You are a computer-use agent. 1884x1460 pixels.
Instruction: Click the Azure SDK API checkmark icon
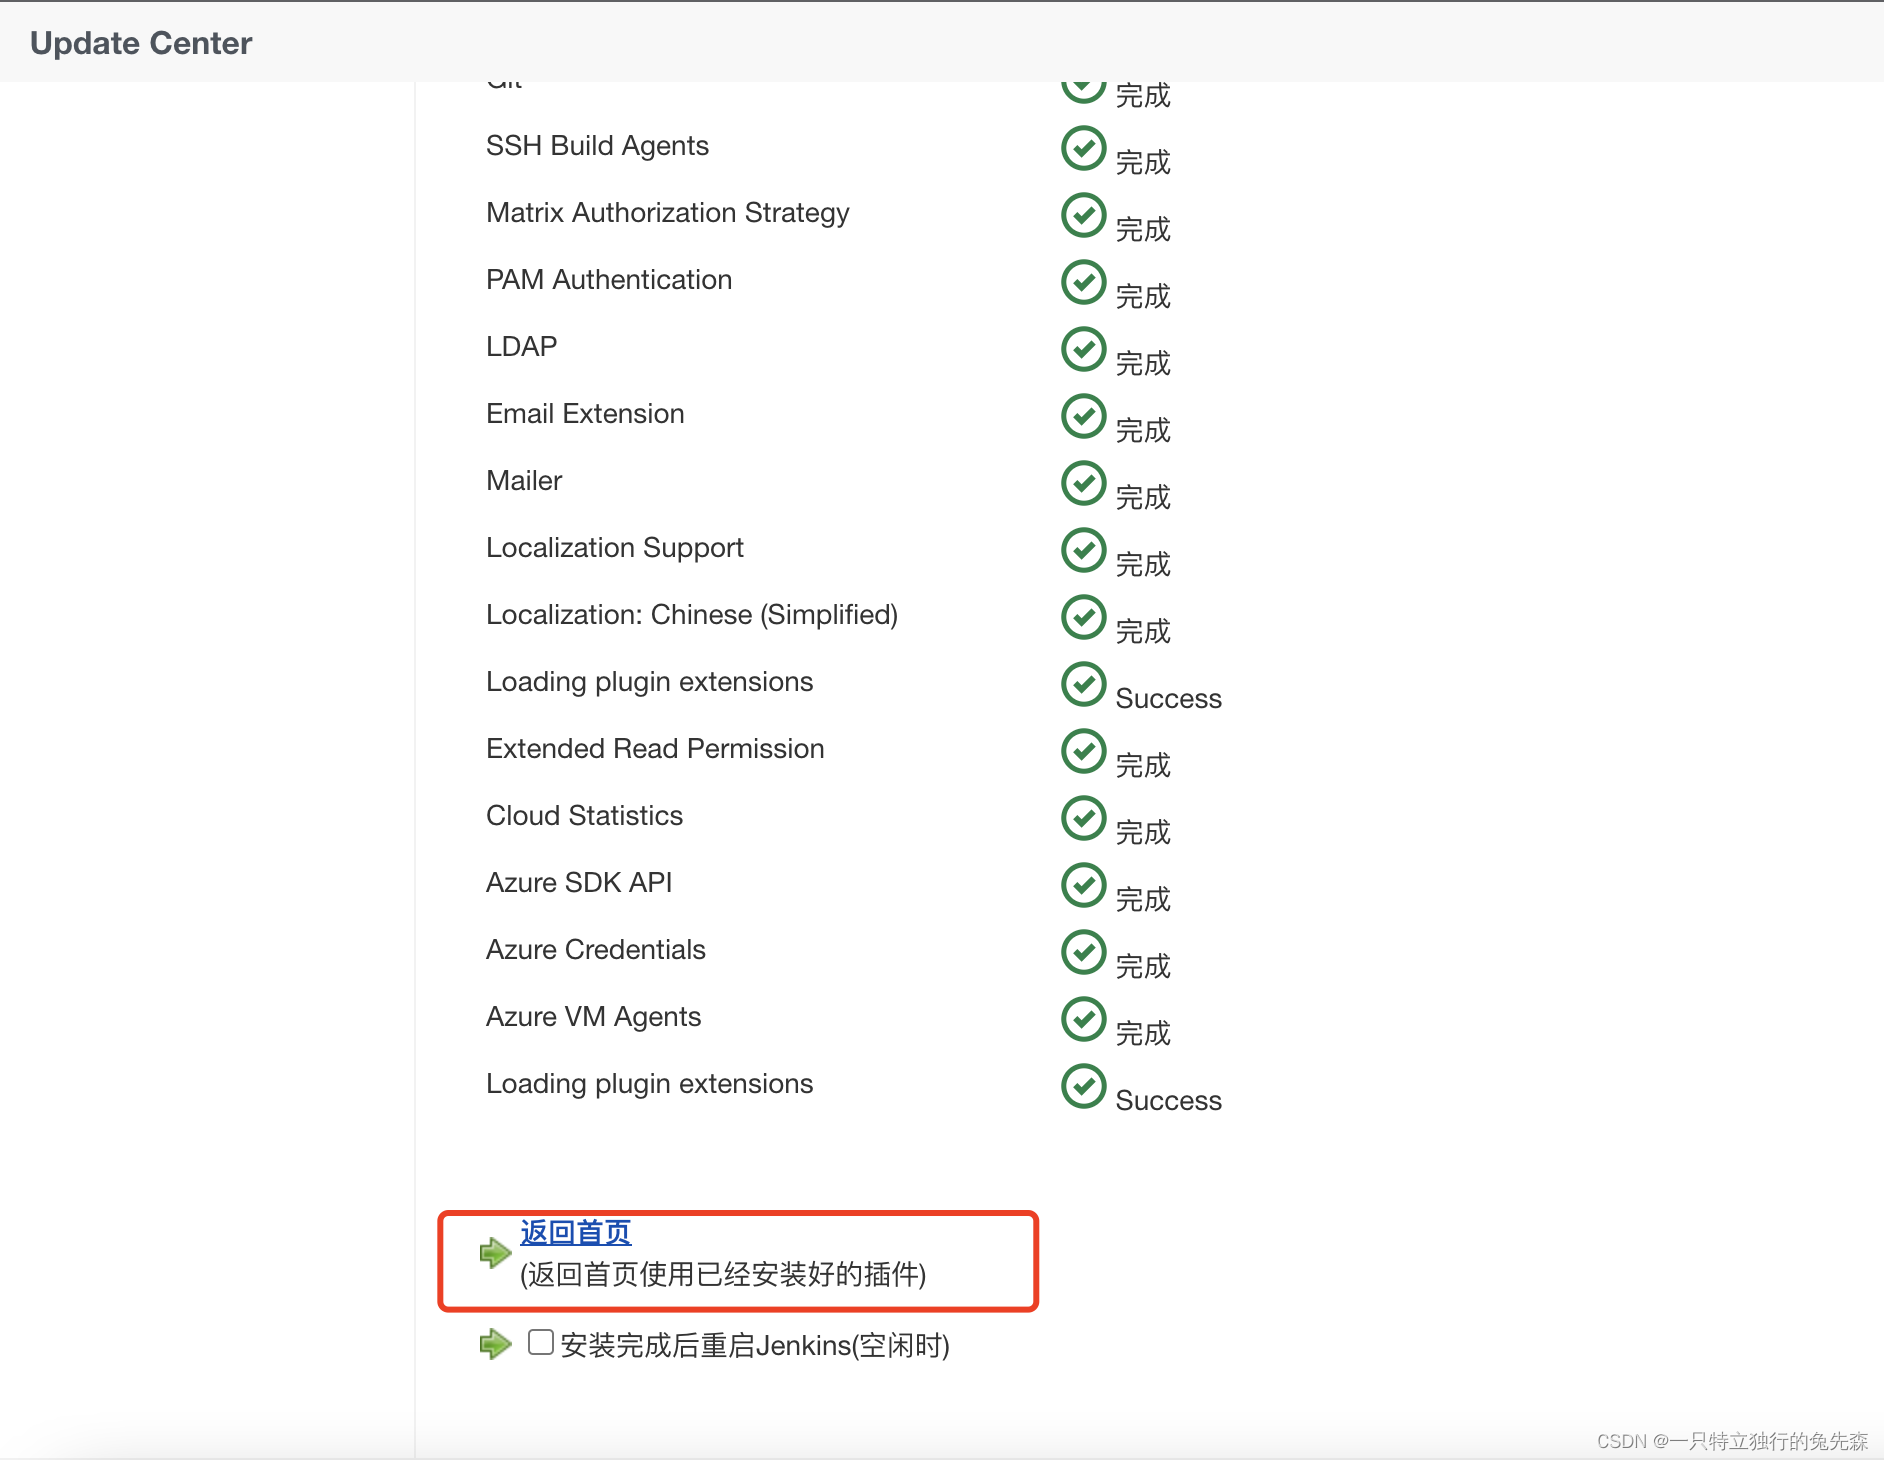point(1083,885)
